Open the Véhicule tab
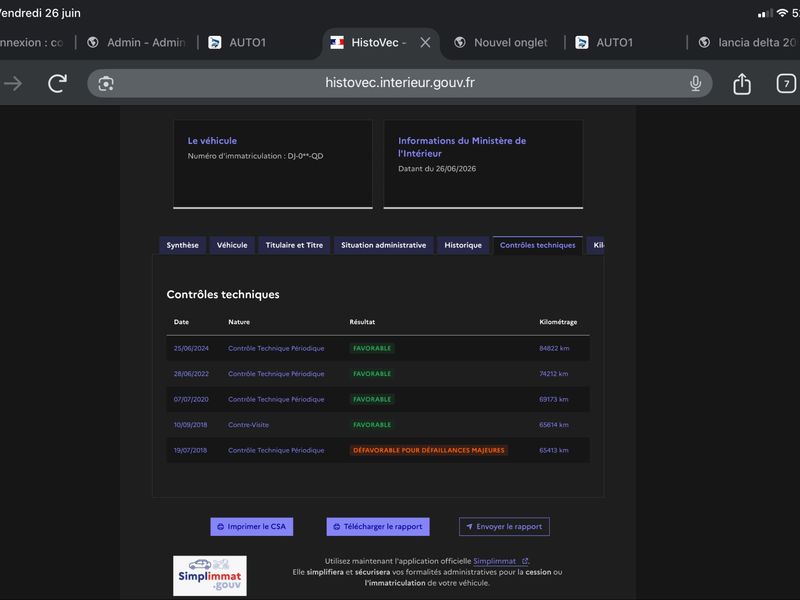The width and height of the screenshot is (800, 600). pos(232,245)
